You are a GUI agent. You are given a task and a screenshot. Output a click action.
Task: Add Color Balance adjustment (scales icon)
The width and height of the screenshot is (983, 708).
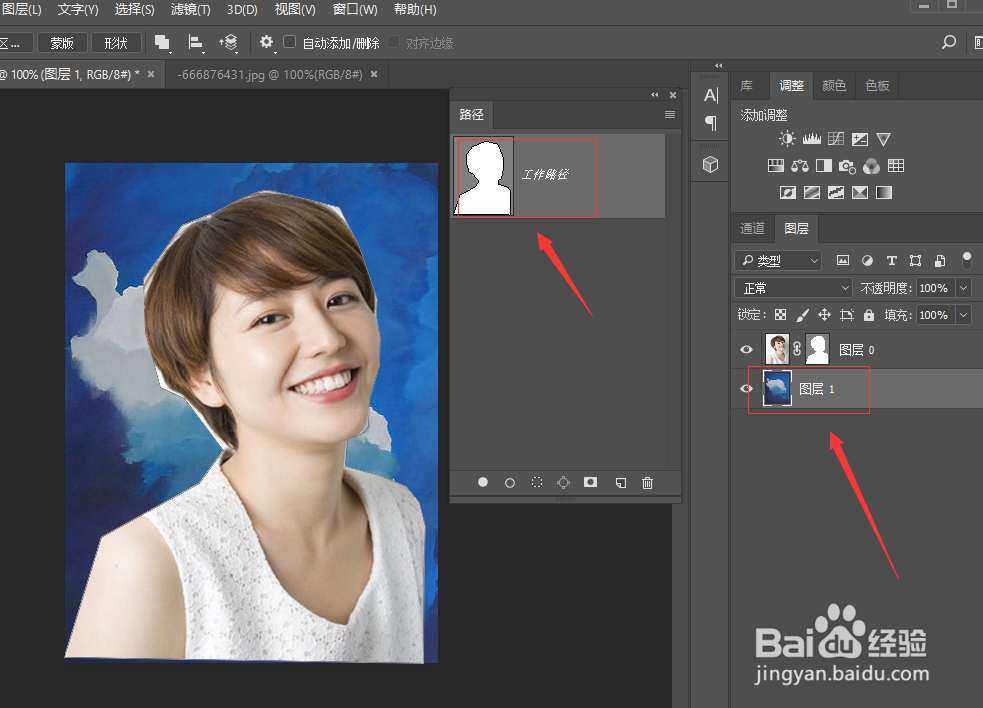pos(799,166)
